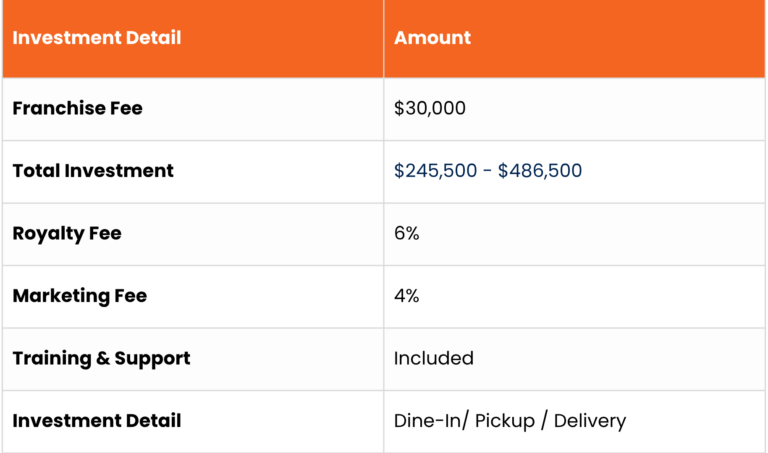This screenshot has height=453, width=768.
Task: Click the Included value cell
Action: click(x=433, y=358)
